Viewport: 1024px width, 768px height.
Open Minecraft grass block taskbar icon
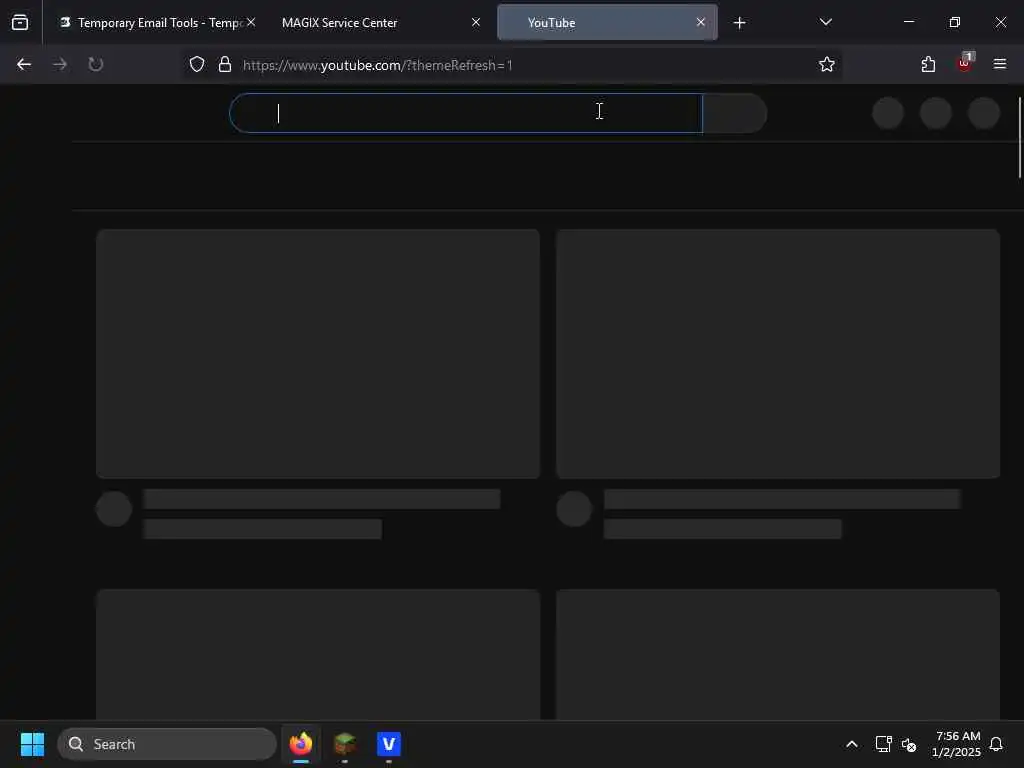point(345,744)
